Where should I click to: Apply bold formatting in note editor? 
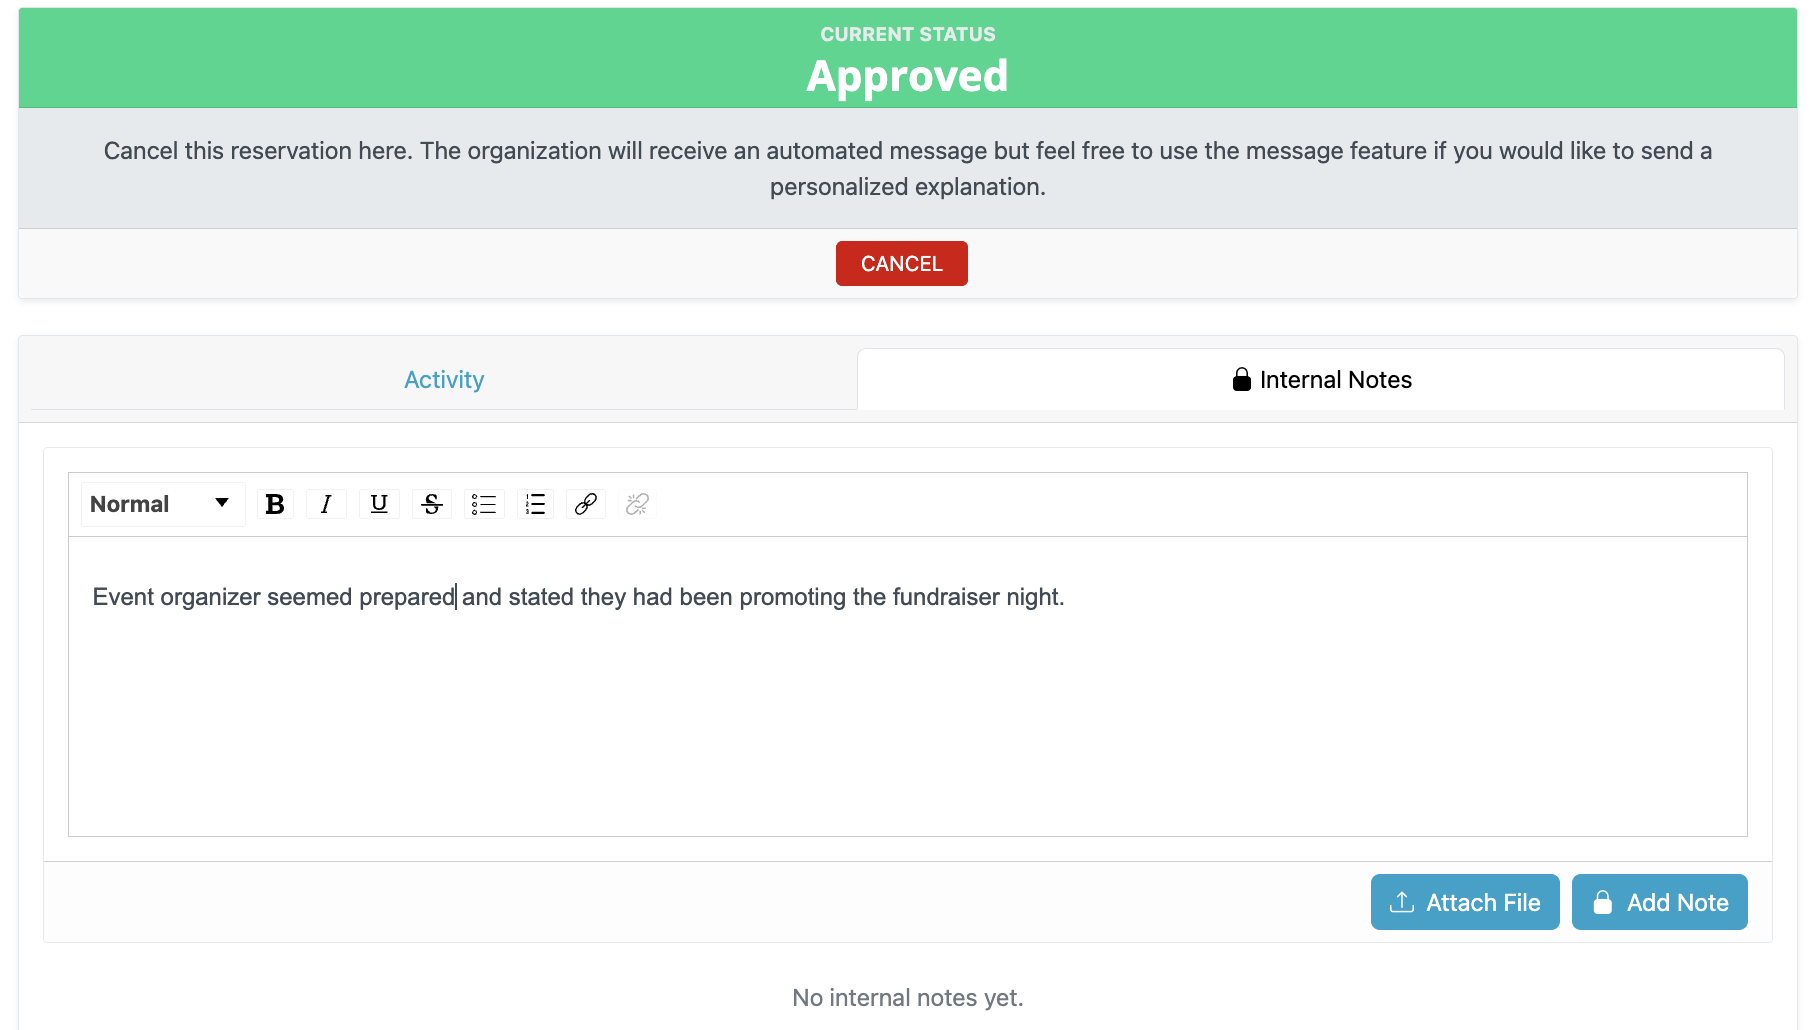[x=275, y=504]
